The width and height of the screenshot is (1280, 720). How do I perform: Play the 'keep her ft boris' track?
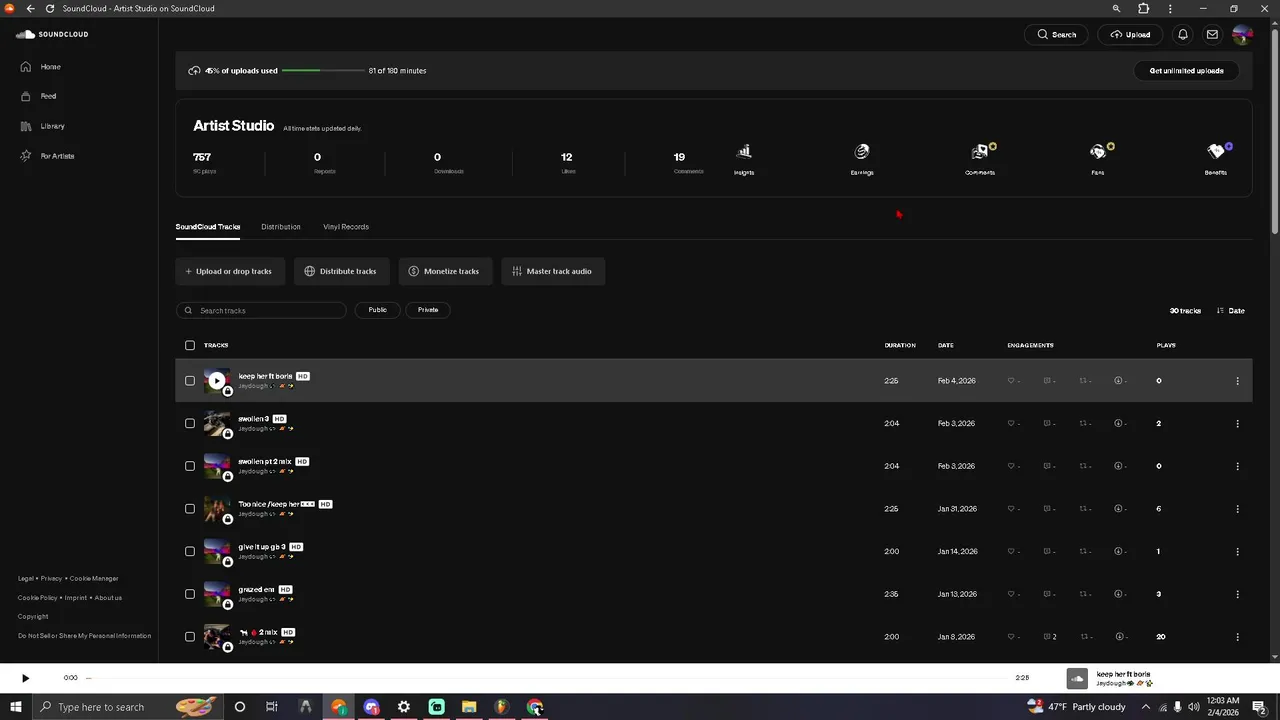(217, 381)
